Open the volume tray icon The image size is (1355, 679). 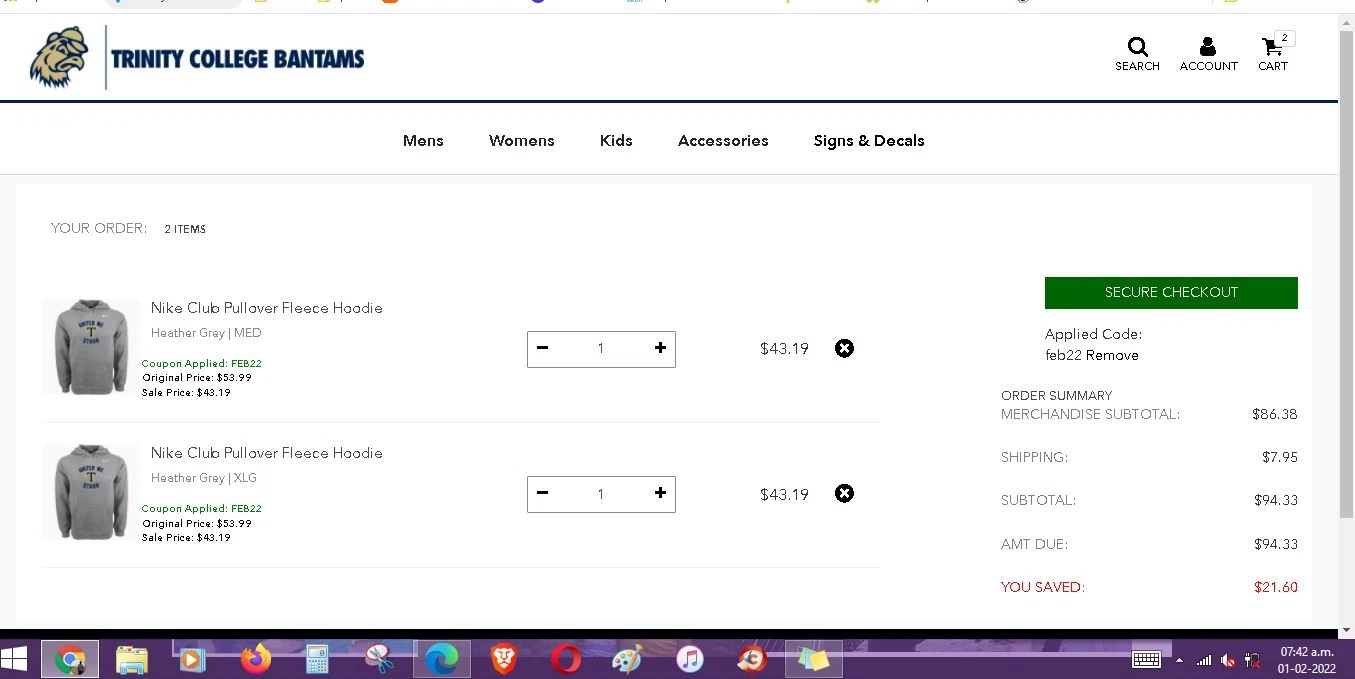click(x=1228, y=660)
